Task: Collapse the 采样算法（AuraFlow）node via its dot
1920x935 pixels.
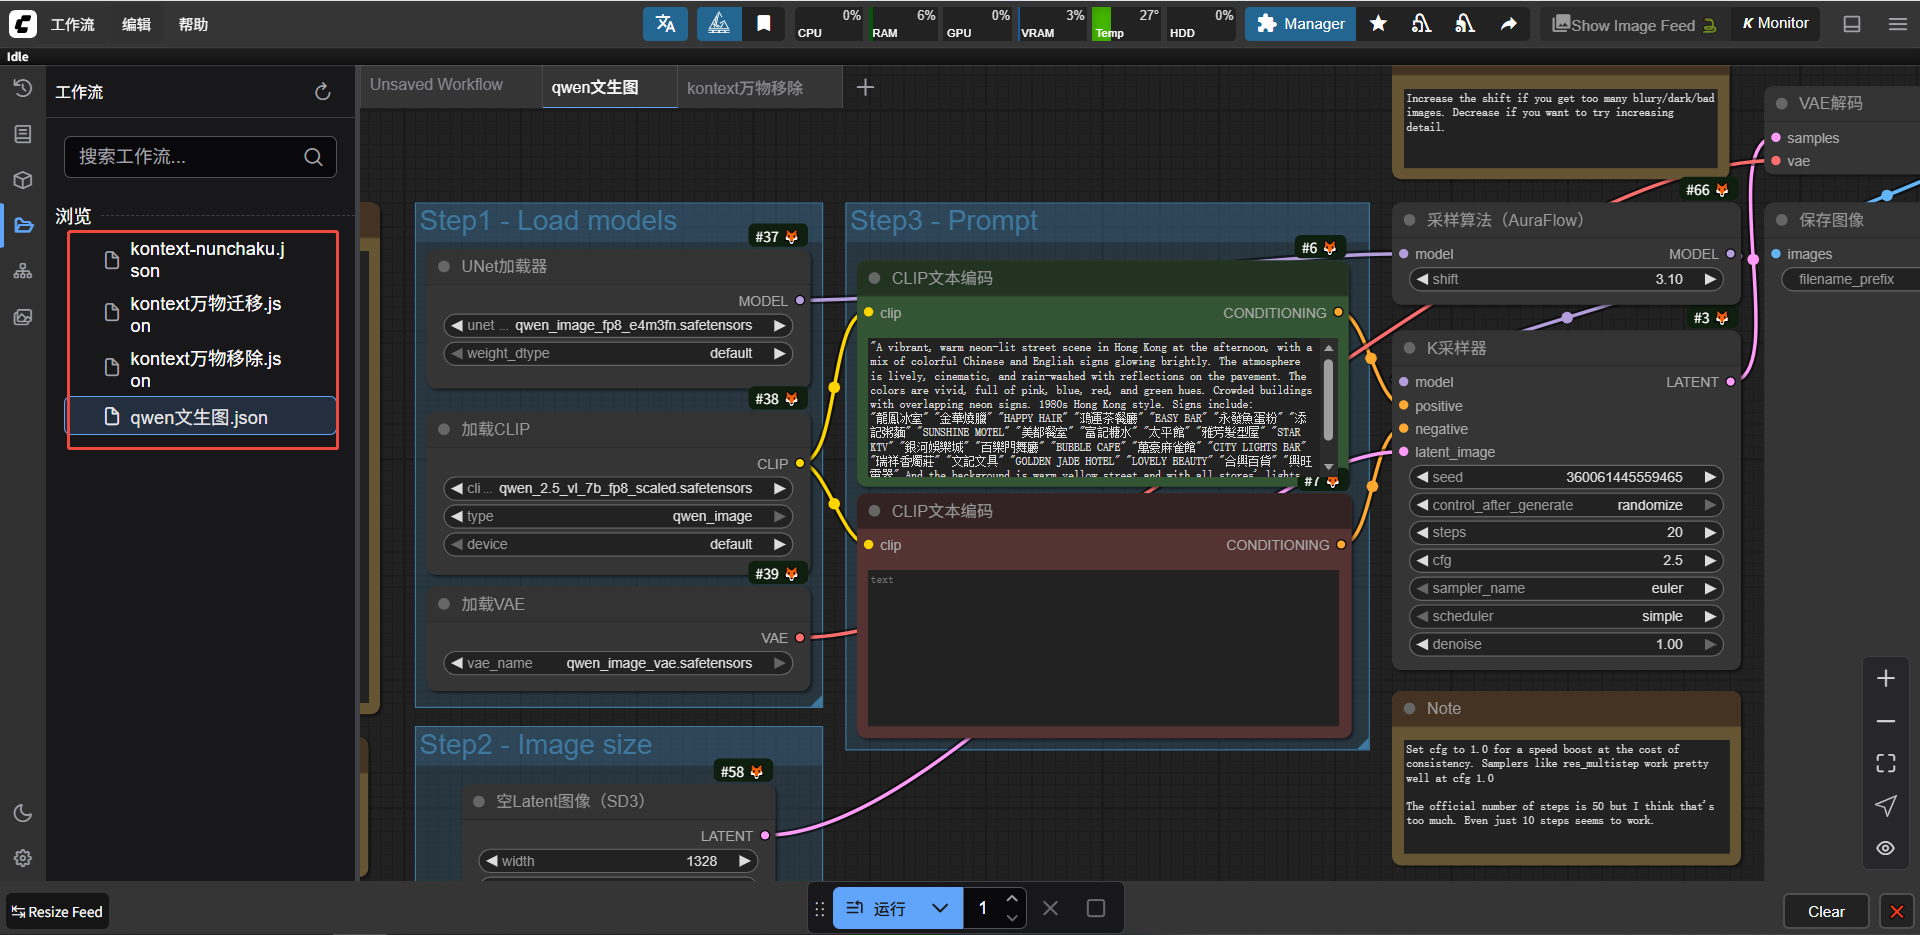Action: 1410,220
